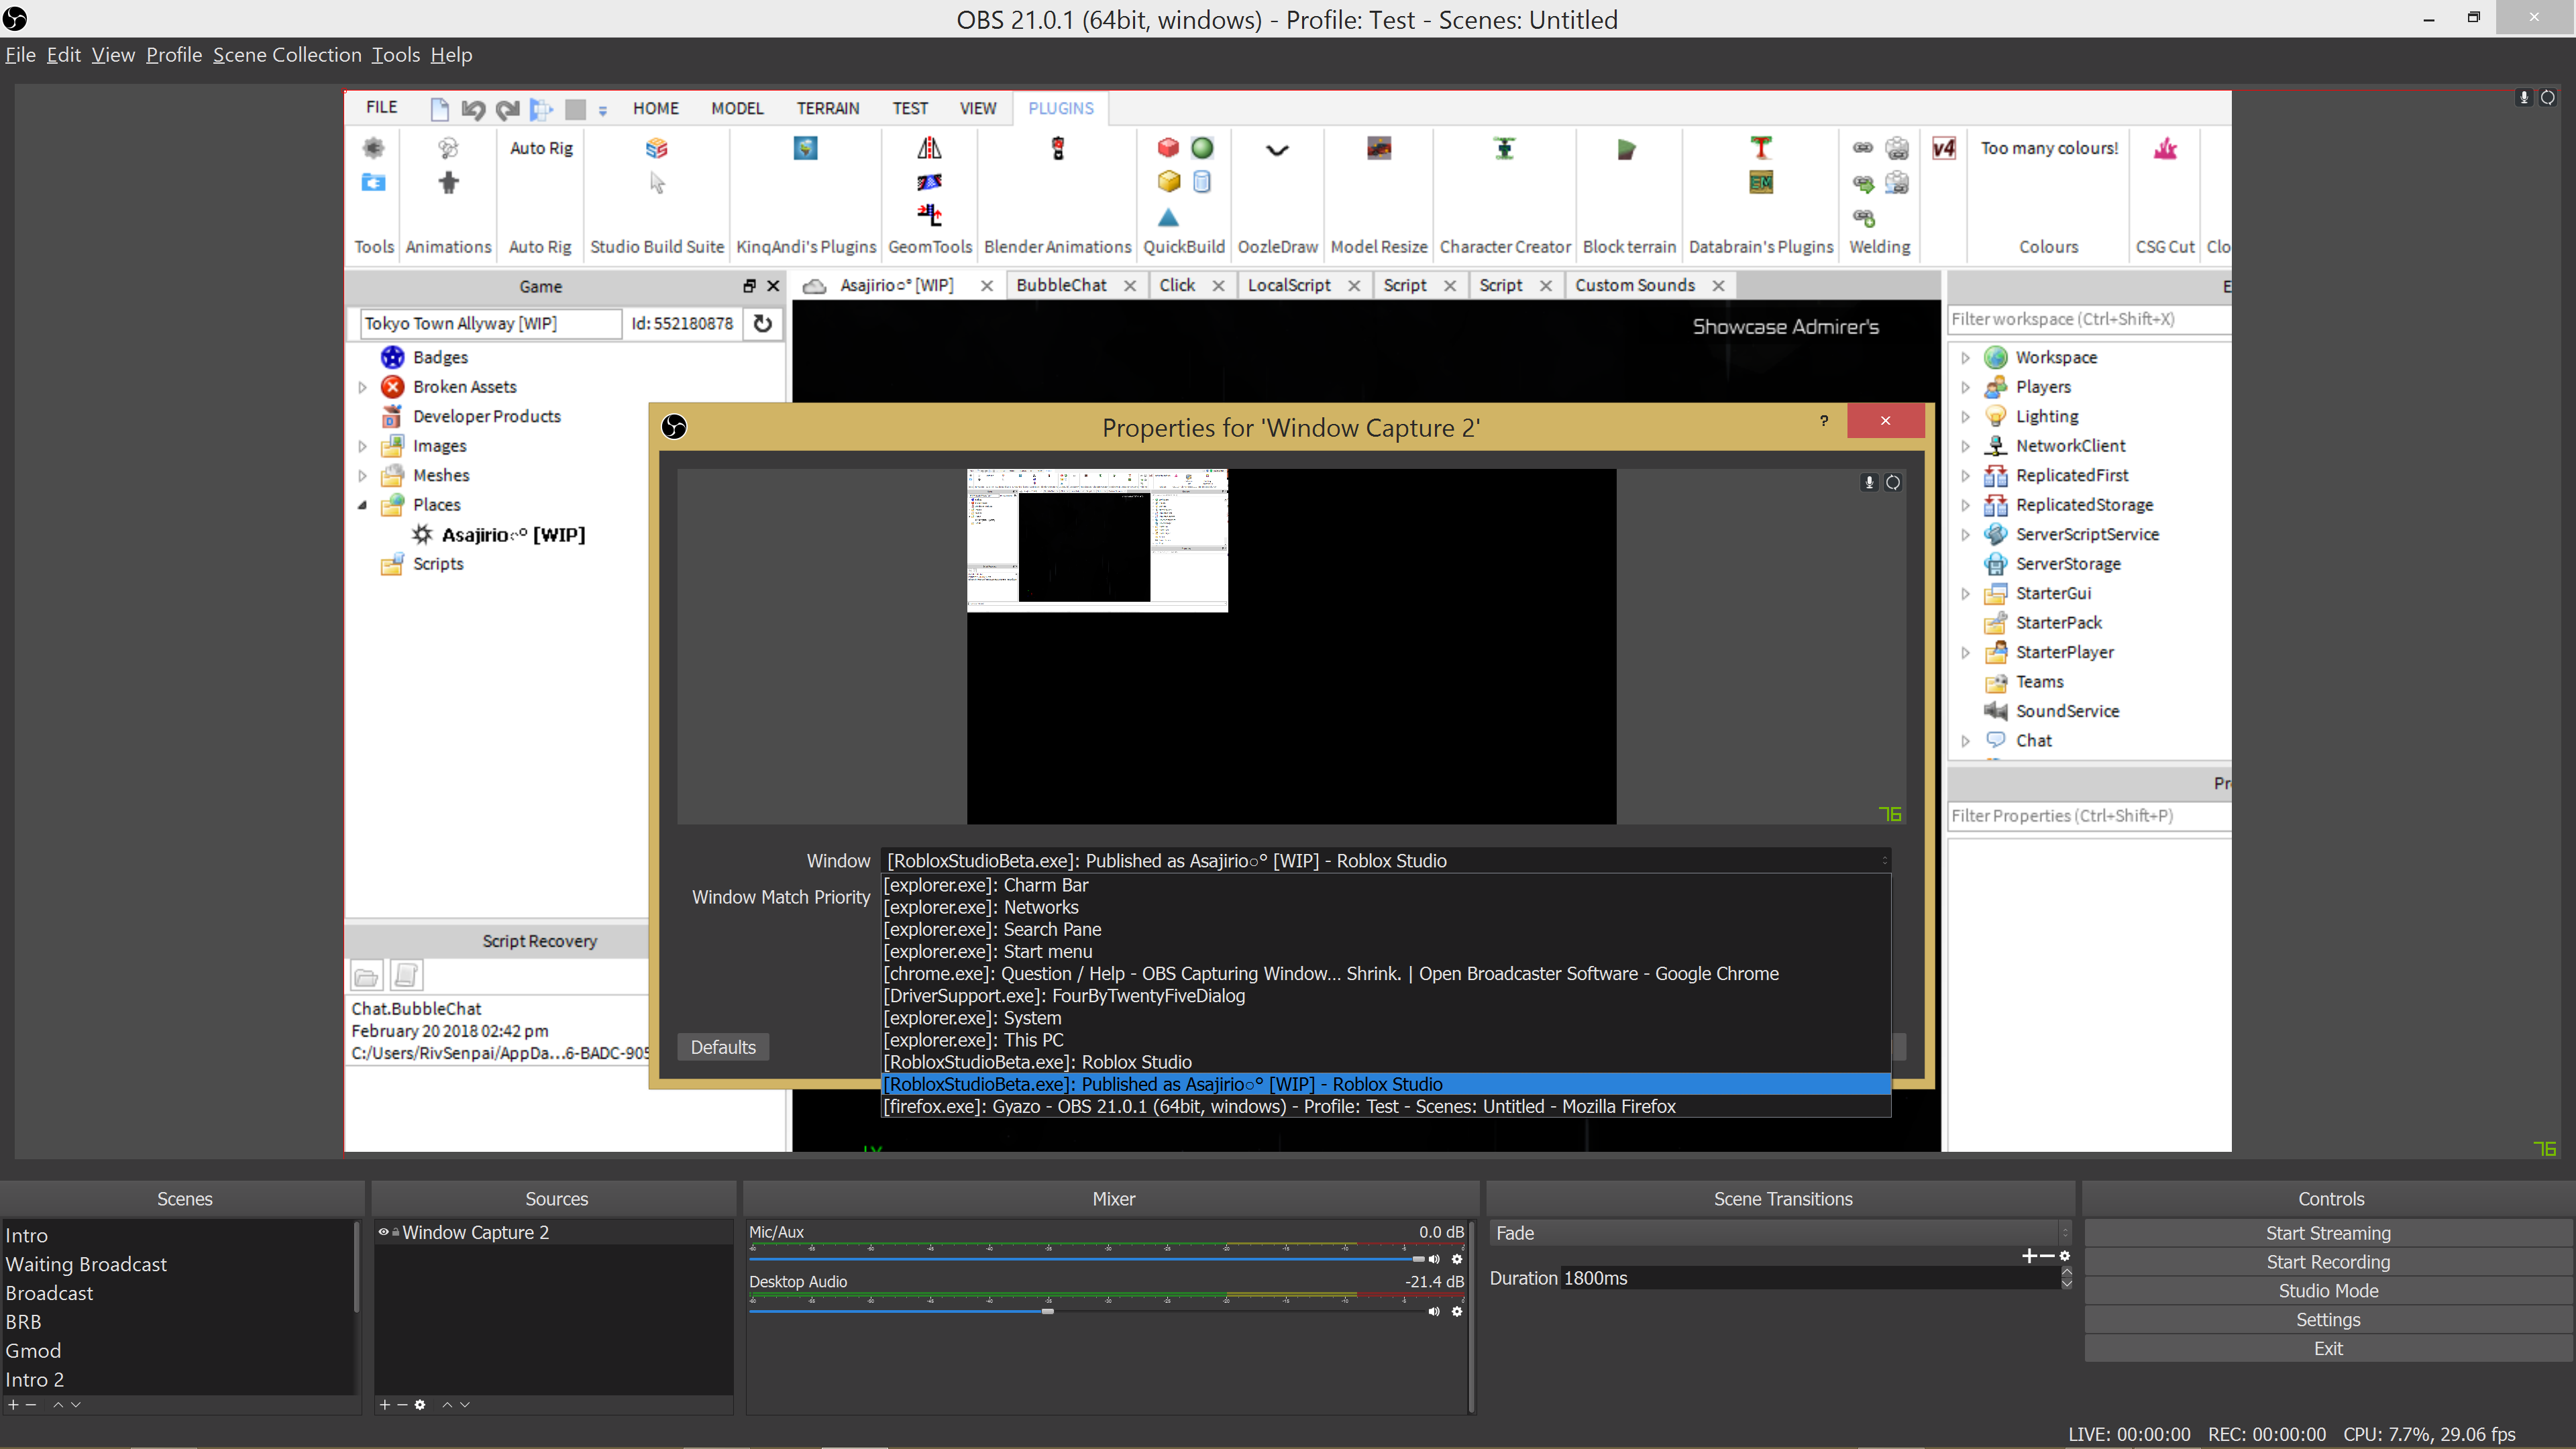
Task: Open Desktop Audio settings gear
Action: [x=1457, y=1312]
